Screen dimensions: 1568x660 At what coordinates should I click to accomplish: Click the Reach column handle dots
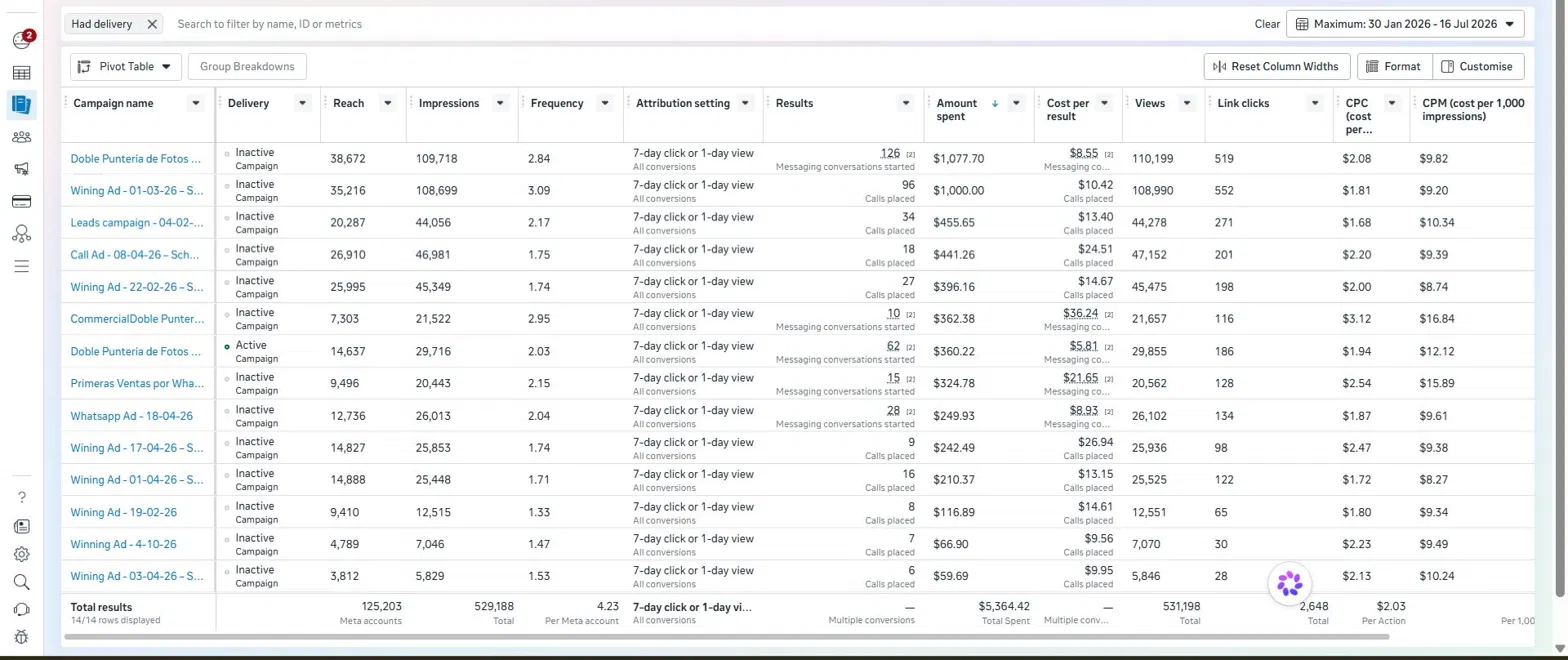[x=326, y=103]
